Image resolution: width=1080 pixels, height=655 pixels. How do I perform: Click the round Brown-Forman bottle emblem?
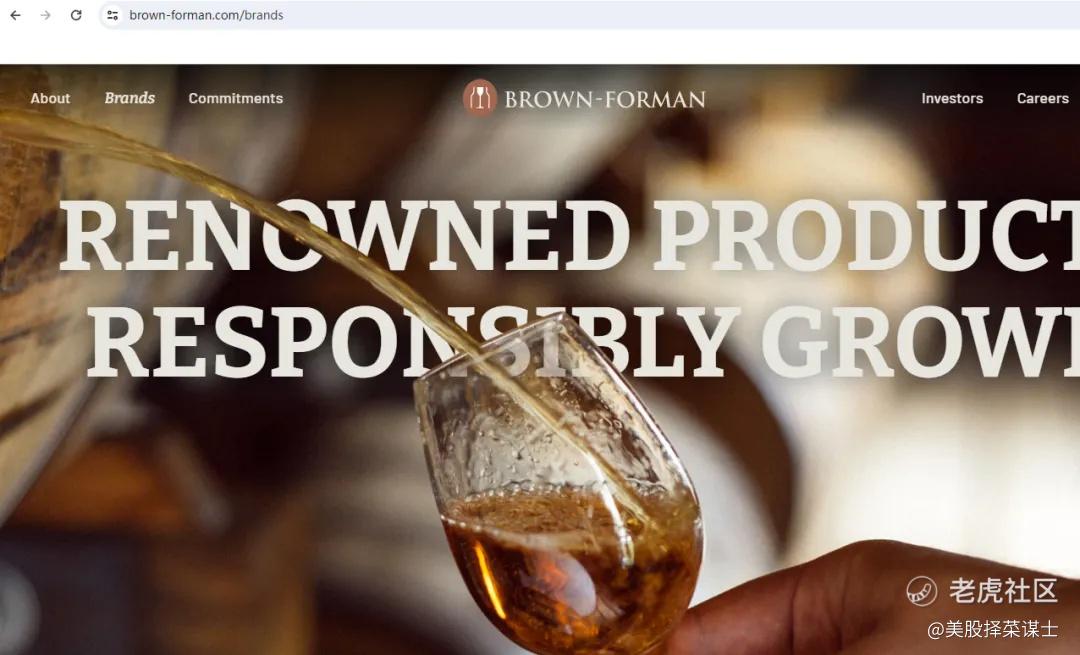tap(479, 98)
